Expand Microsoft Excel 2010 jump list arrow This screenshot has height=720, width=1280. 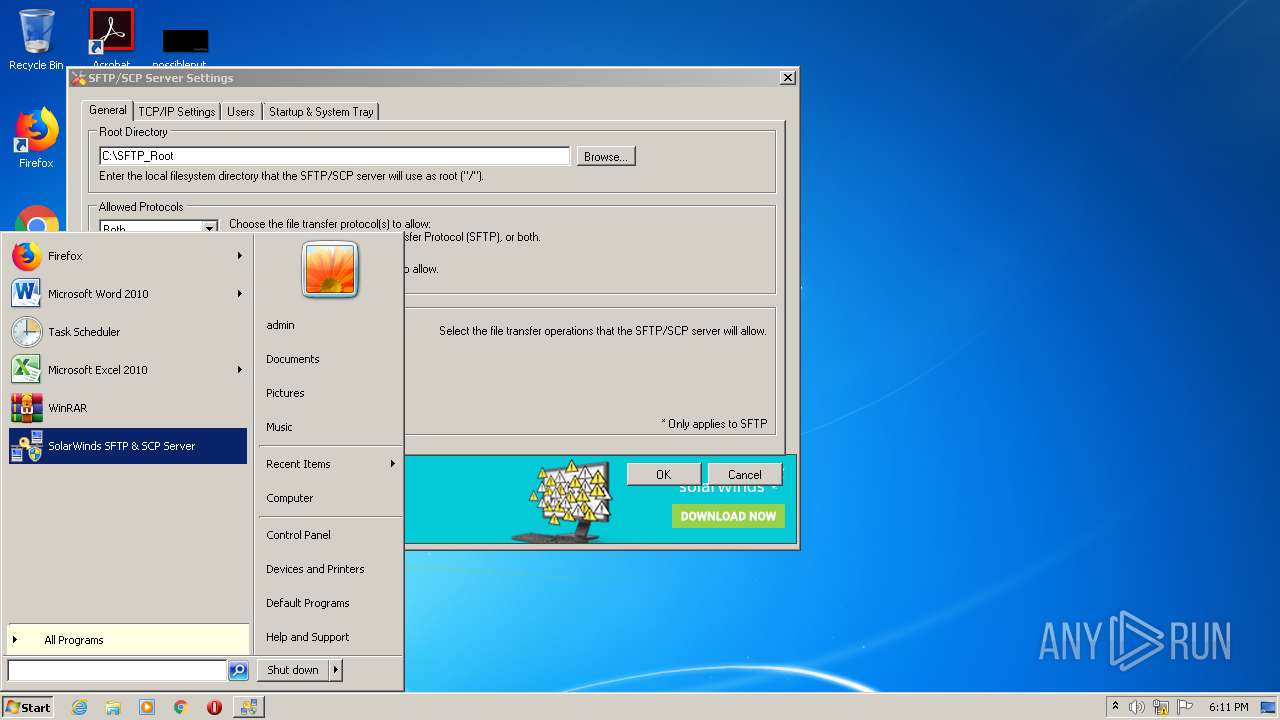click(239, 370)
